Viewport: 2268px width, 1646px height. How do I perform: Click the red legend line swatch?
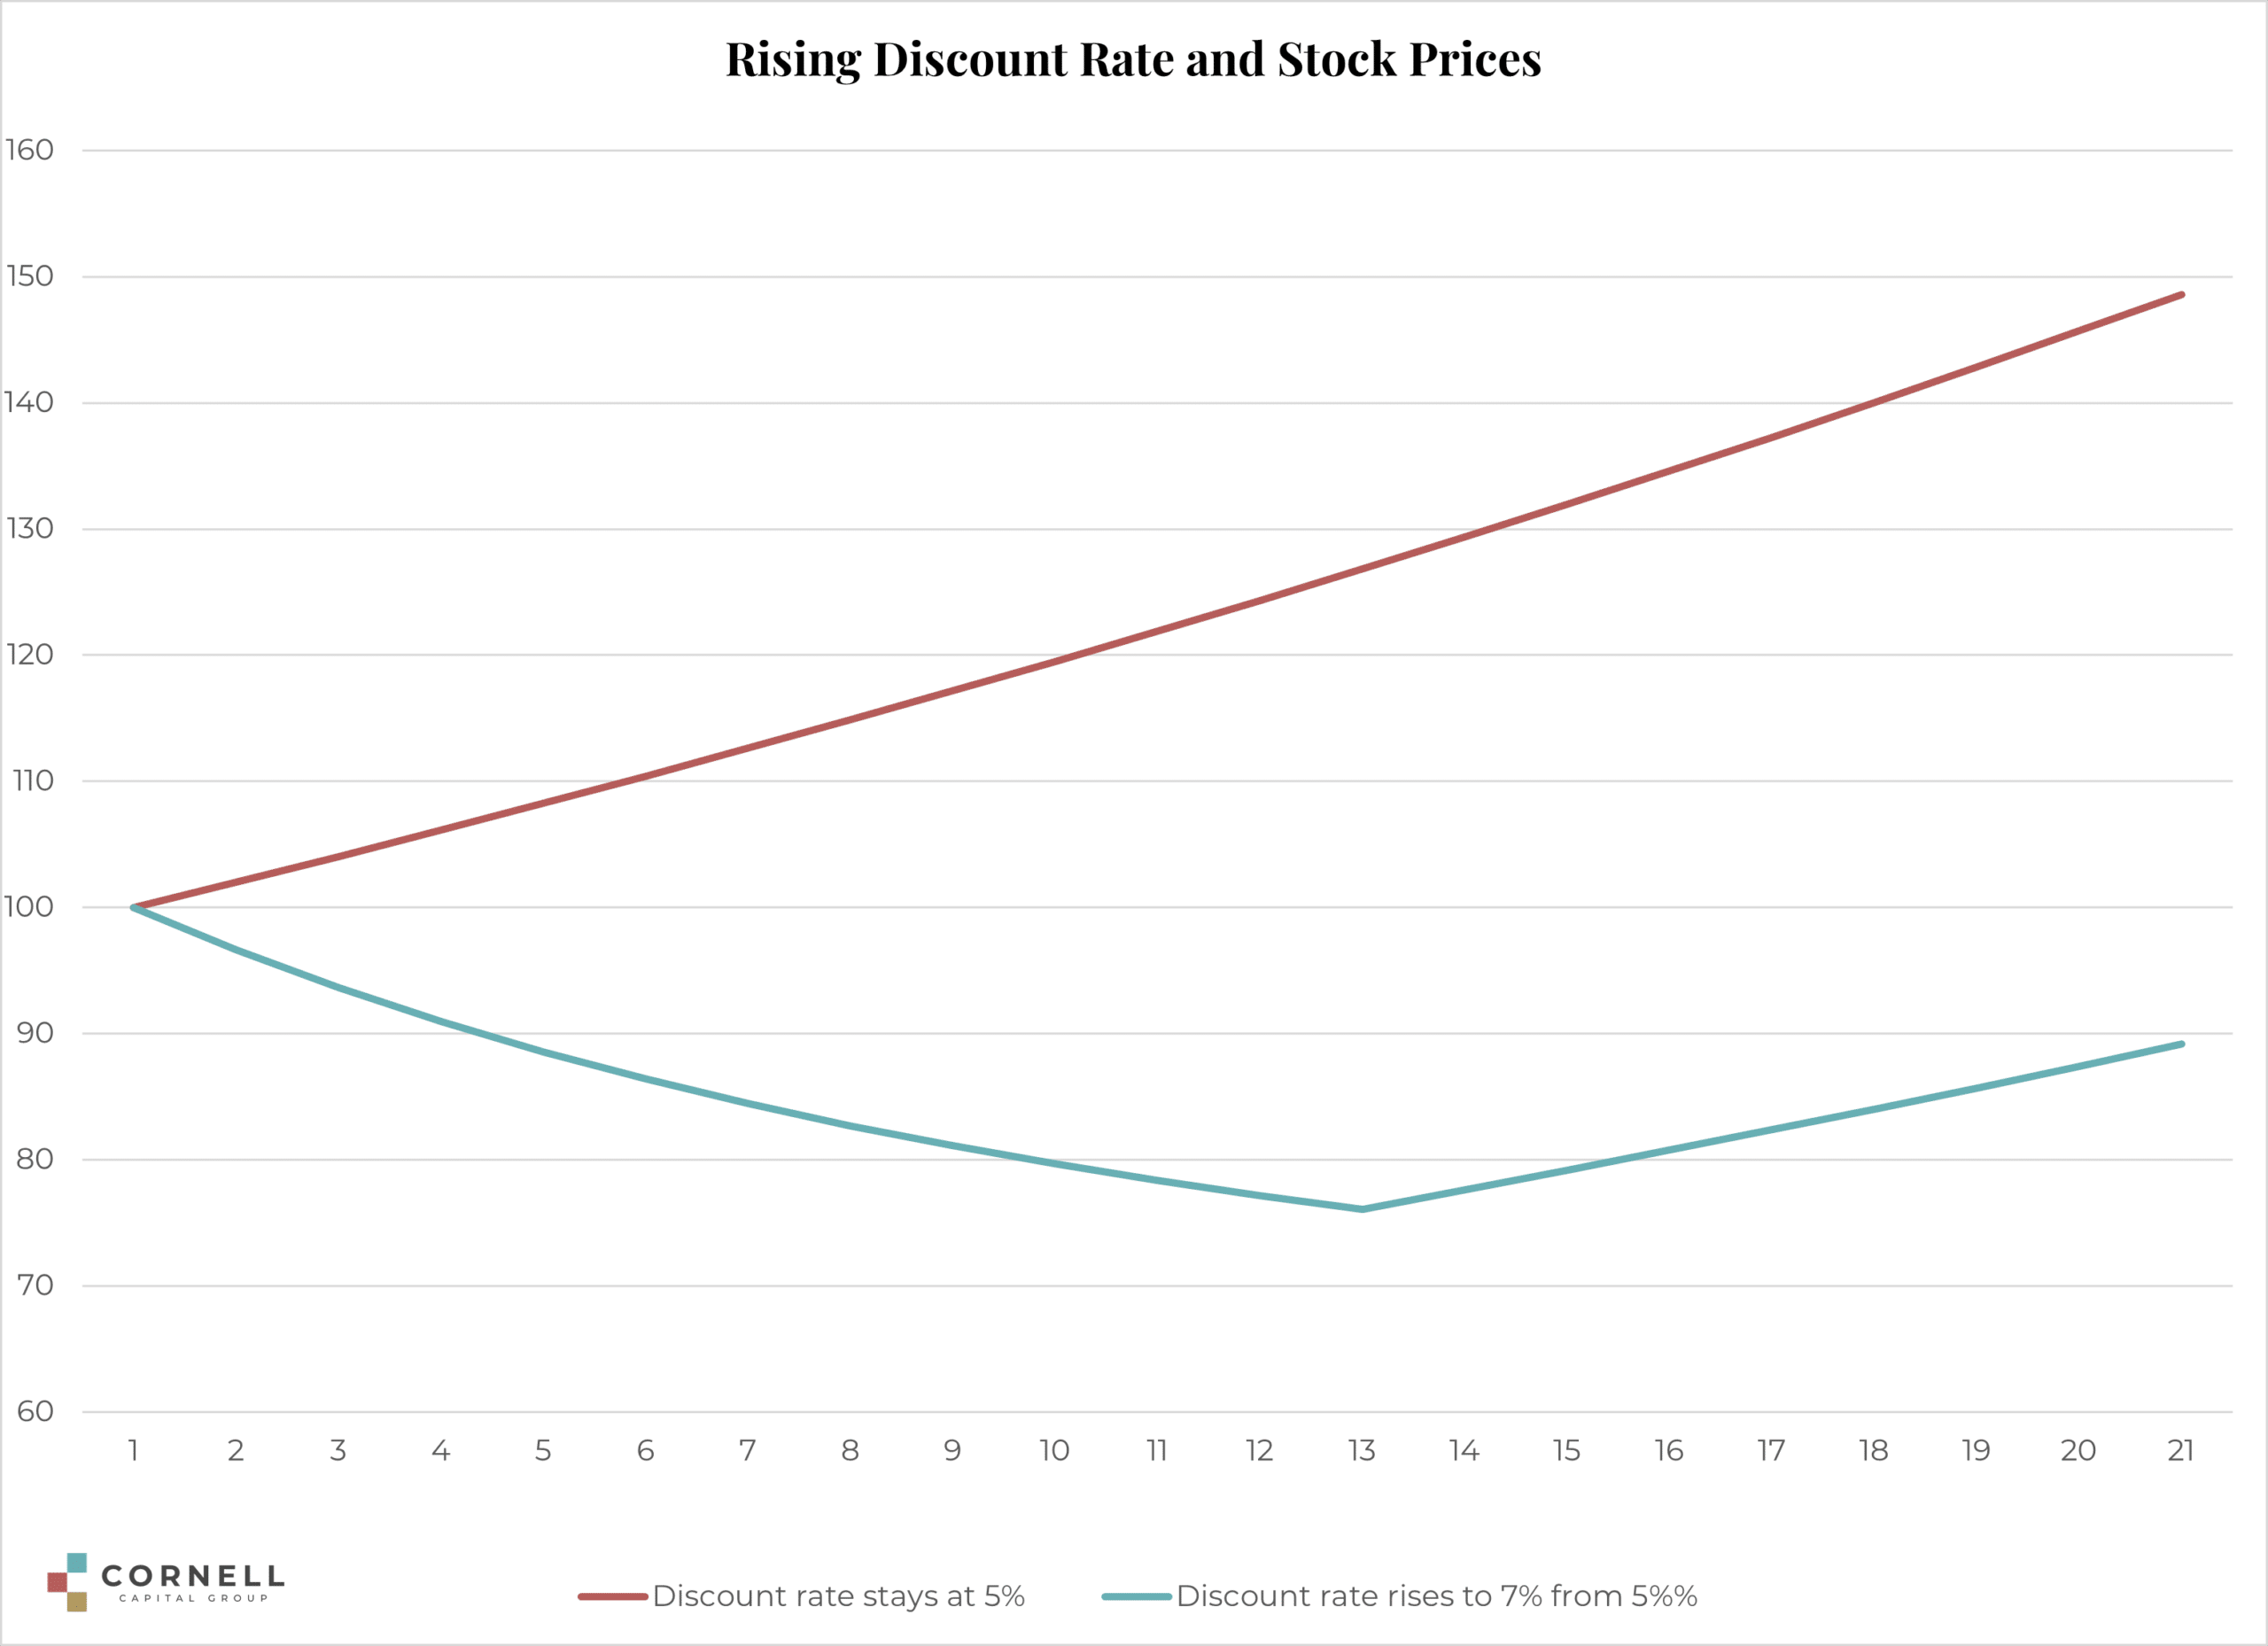[612, 1596]
